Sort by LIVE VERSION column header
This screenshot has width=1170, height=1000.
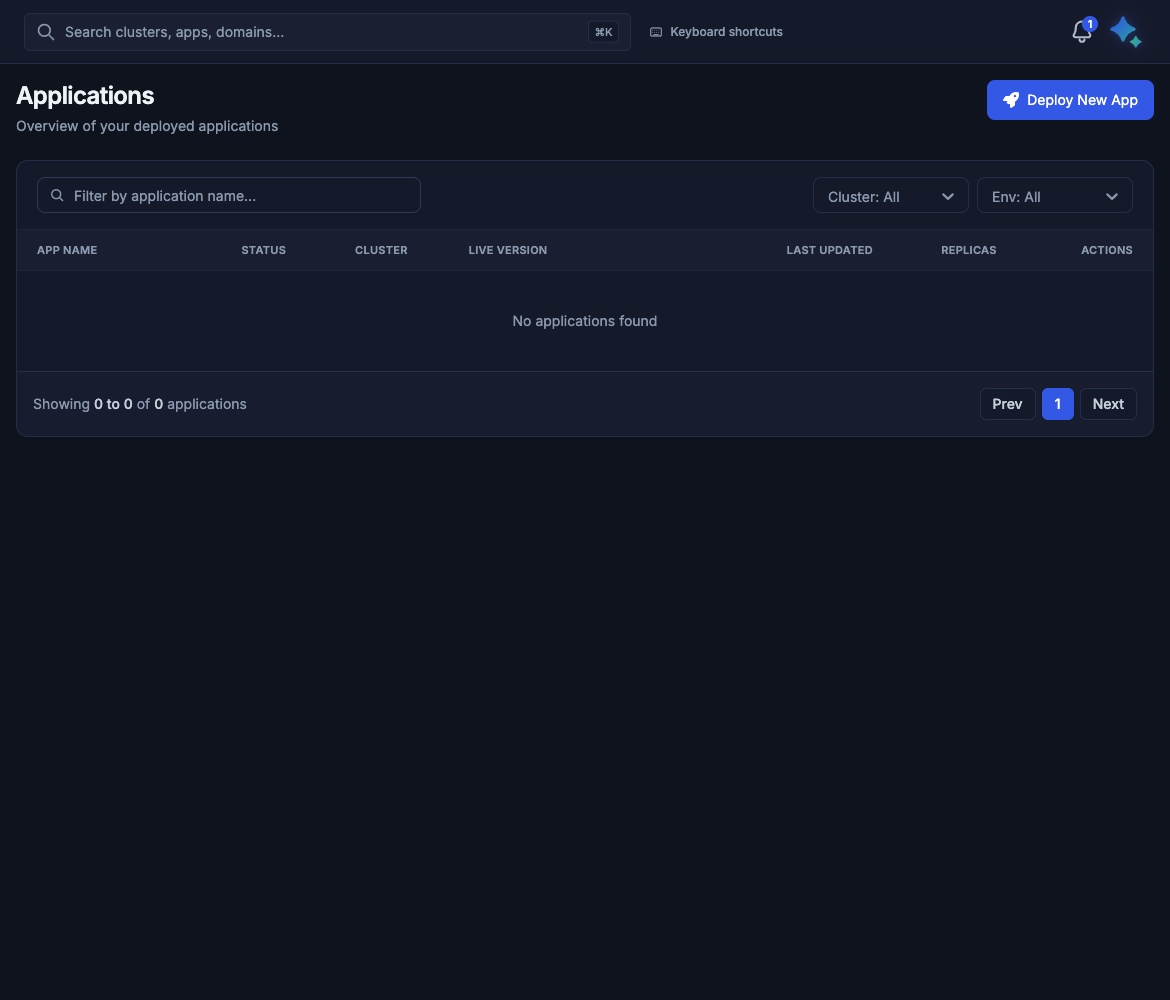pyautogui.click(x=507, y=251)
